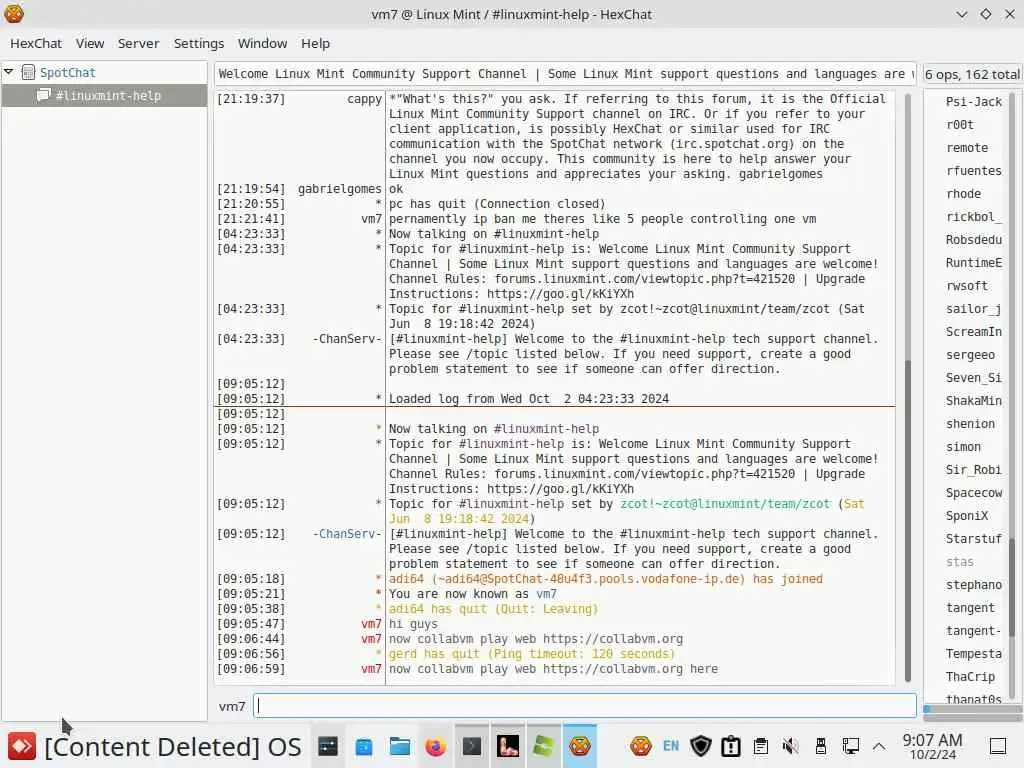1024x768 pixels.
Task: Open goo.gl upgrade link in 09:05:12 topic
Action: pos(560,488)
